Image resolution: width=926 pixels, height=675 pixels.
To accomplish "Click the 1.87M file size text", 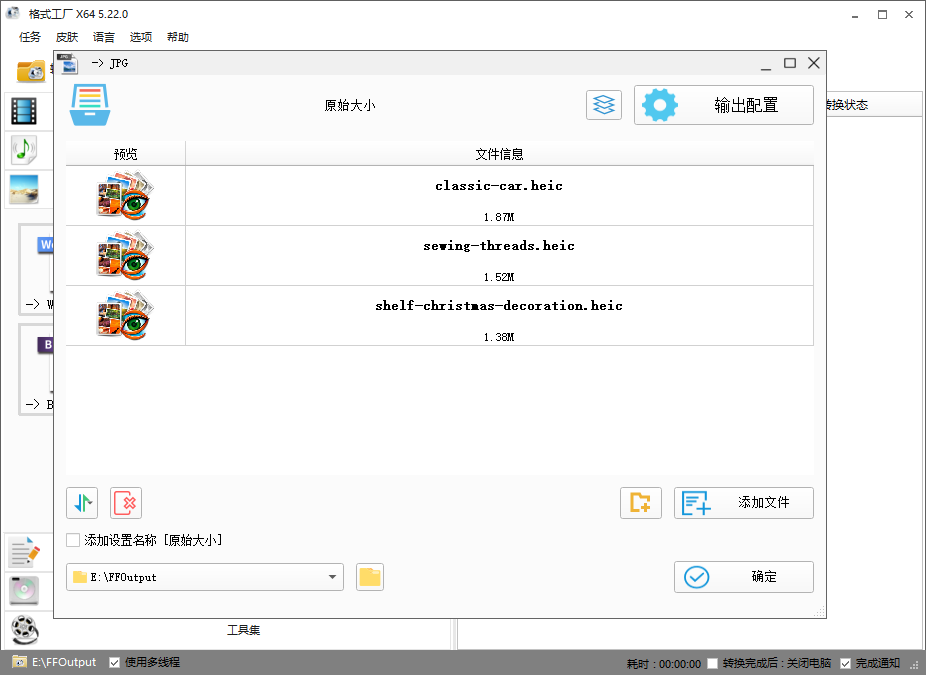I will (499, 217).
